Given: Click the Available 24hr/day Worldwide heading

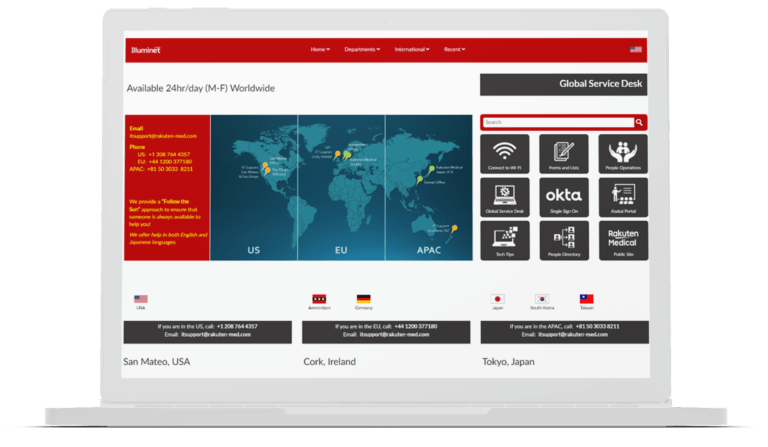Looking at the screenshot, I should click(201, 89).
